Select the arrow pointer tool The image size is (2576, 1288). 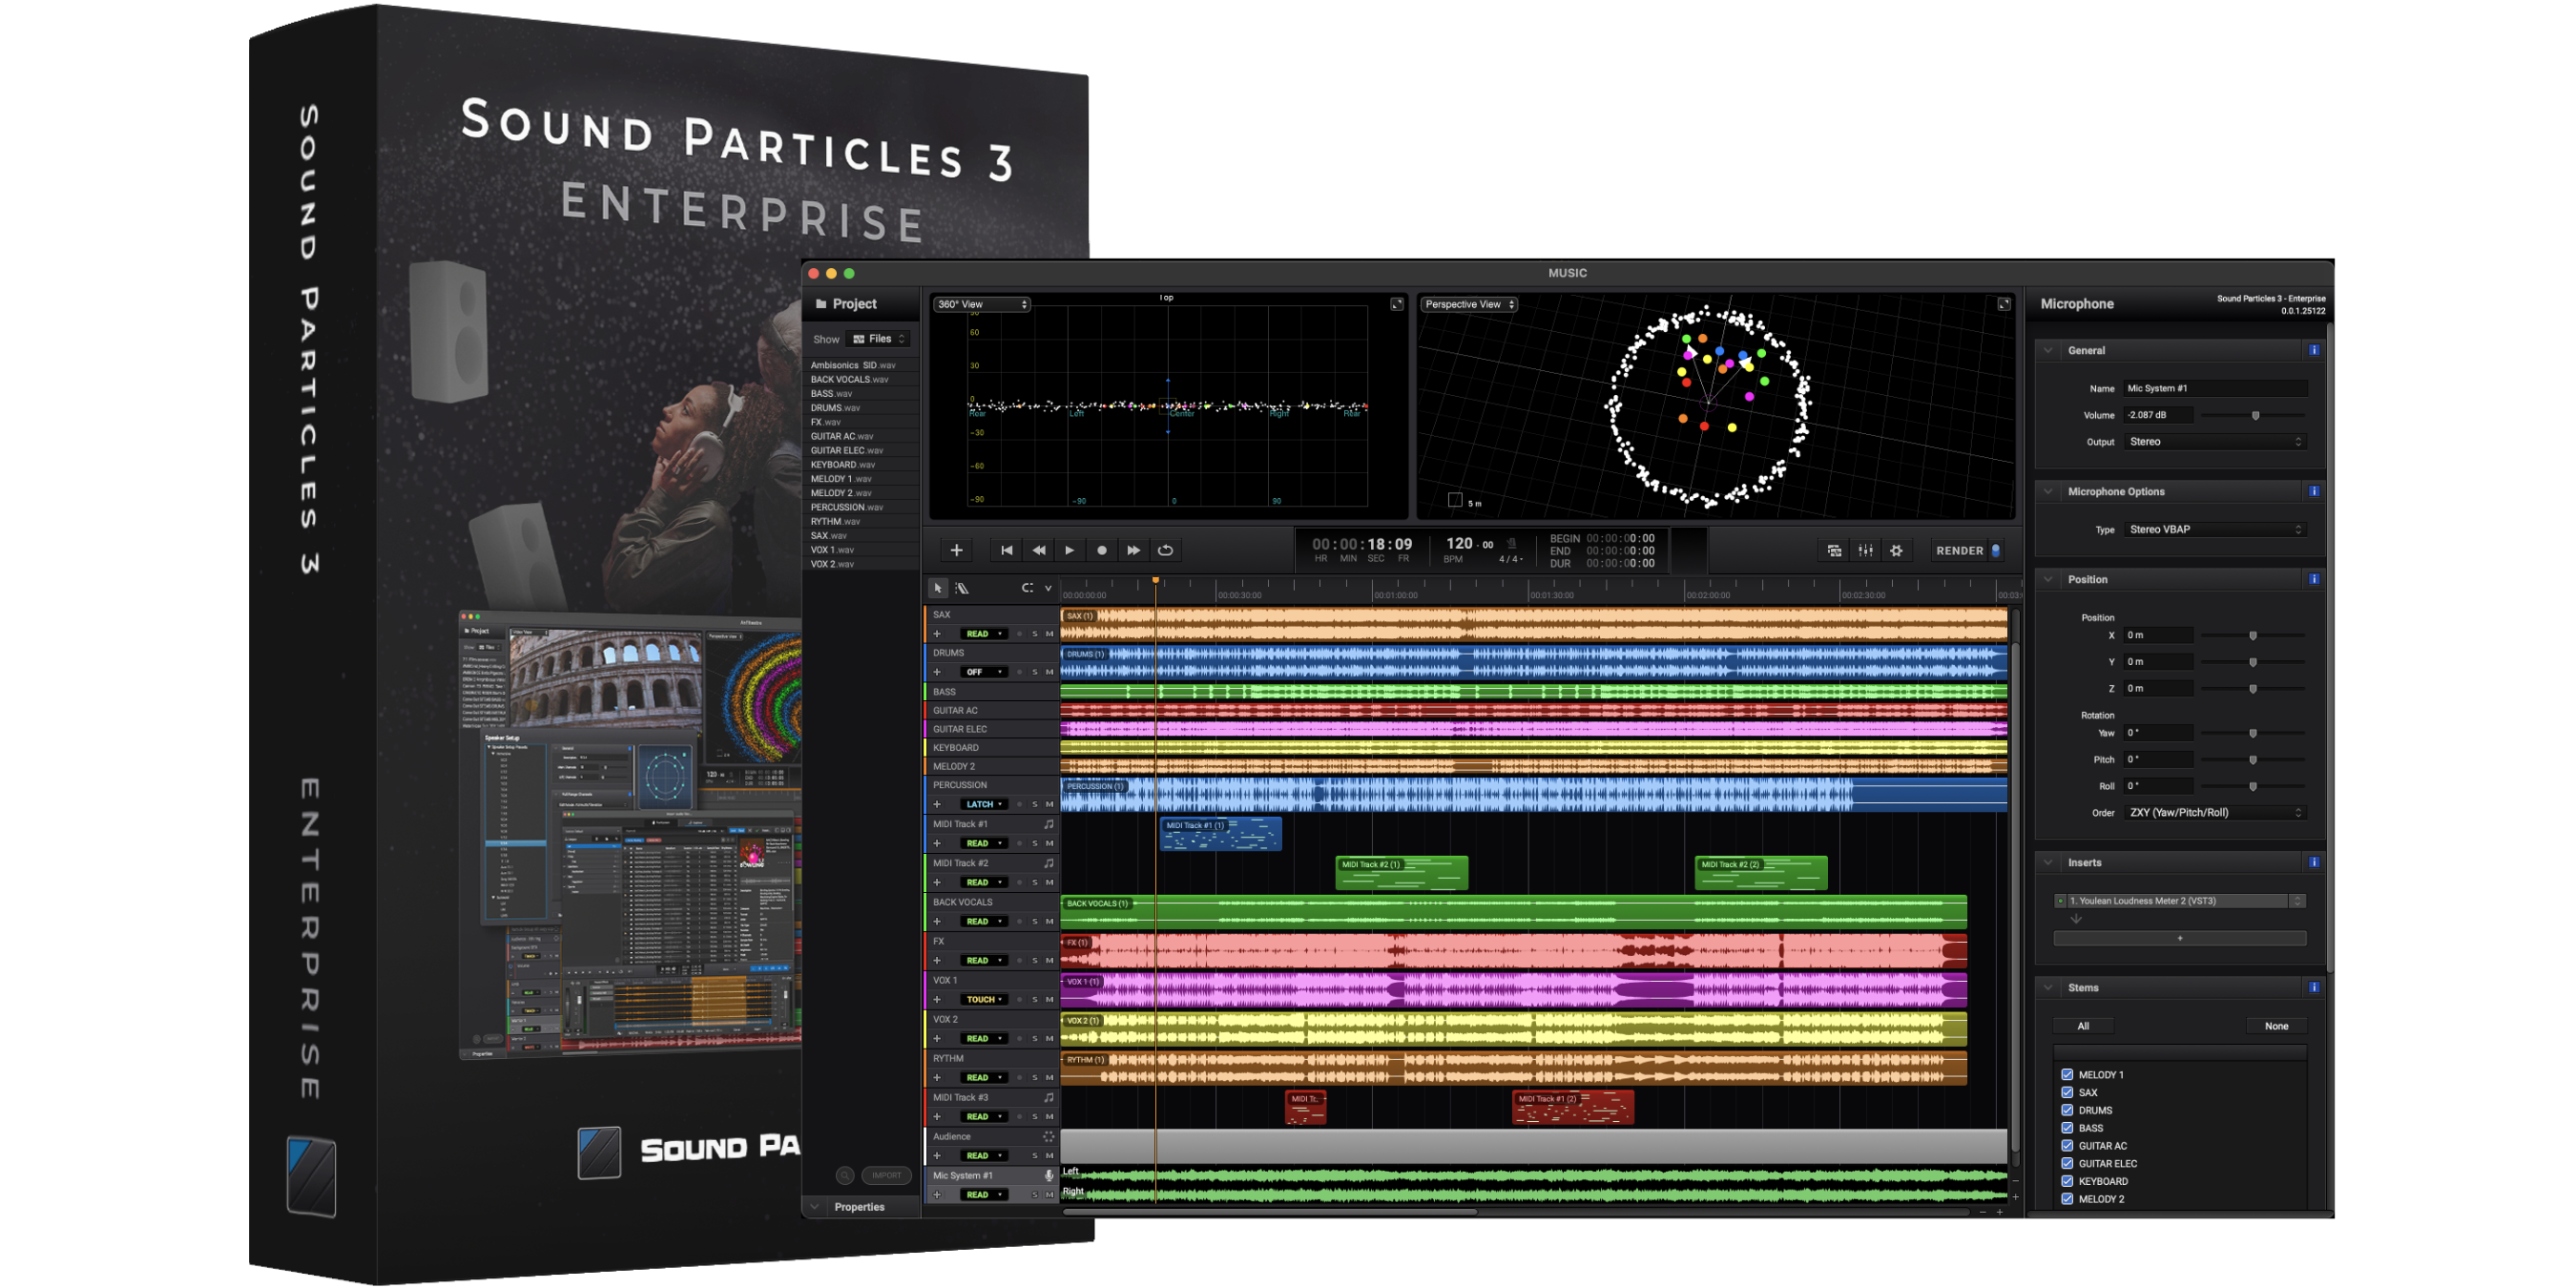(937, 588)
